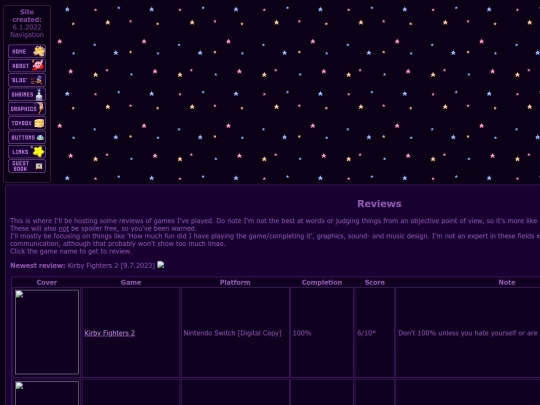Image resolution: width=540 pixels, height=405 pixels.
Task: Click the 'Note' column header
Action: (x=507, y=282)
